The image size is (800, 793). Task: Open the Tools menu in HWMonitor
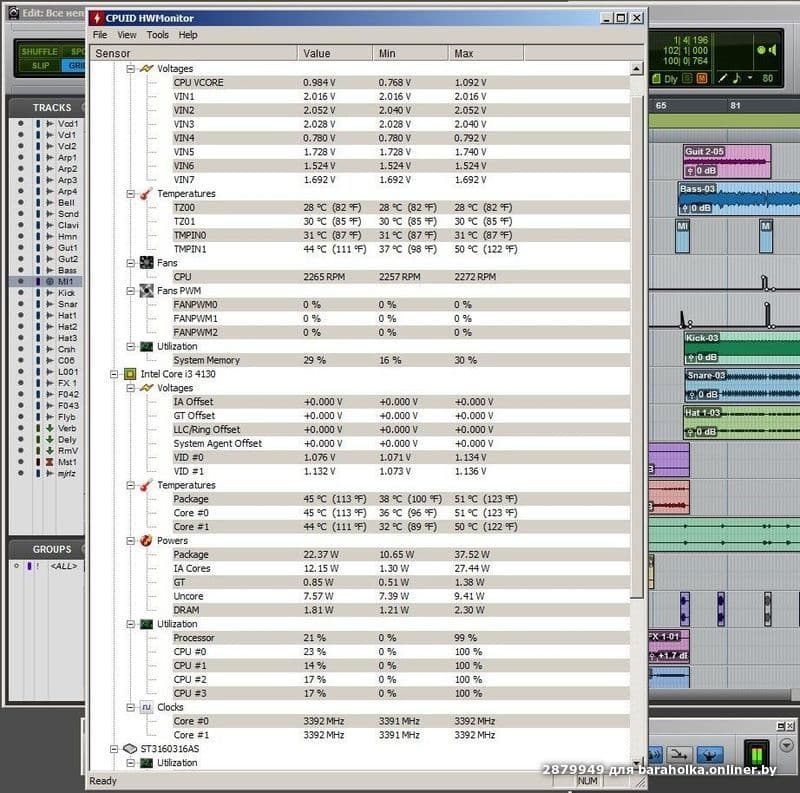157,35
